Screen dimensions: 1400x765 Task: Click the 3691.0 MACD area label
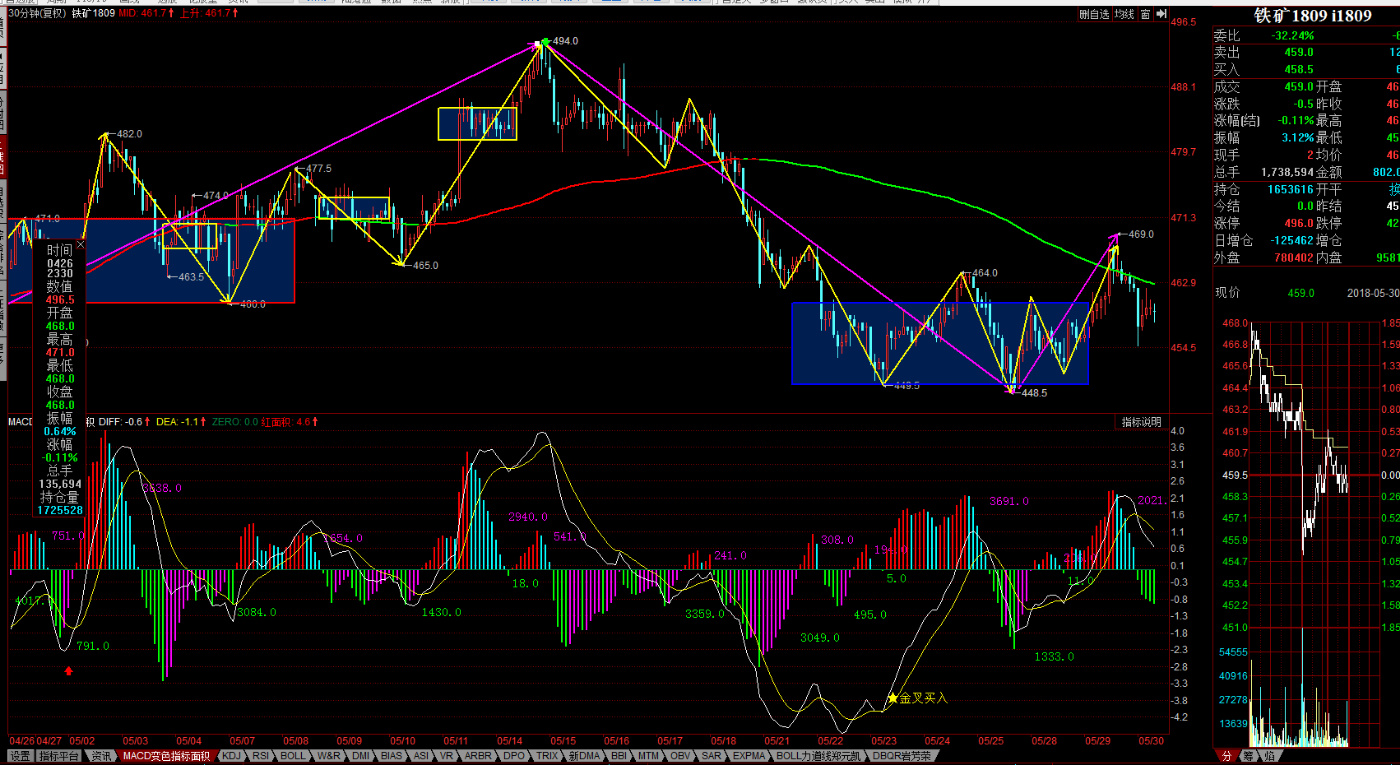pyautogui.click(x=1009, y=501)
